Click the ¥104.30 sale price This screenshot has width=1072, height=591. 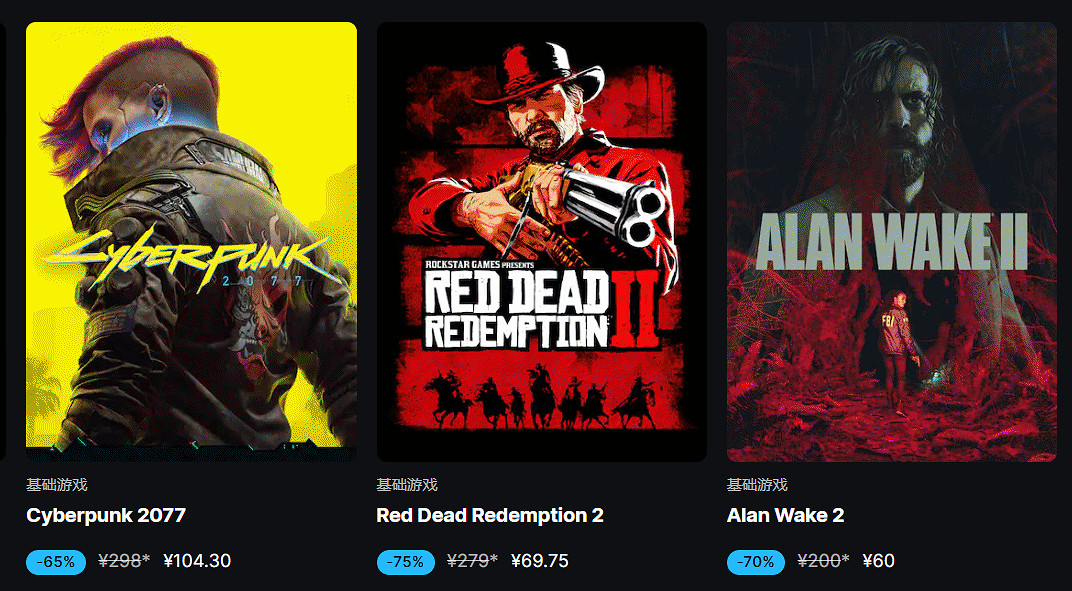(197, 562)
